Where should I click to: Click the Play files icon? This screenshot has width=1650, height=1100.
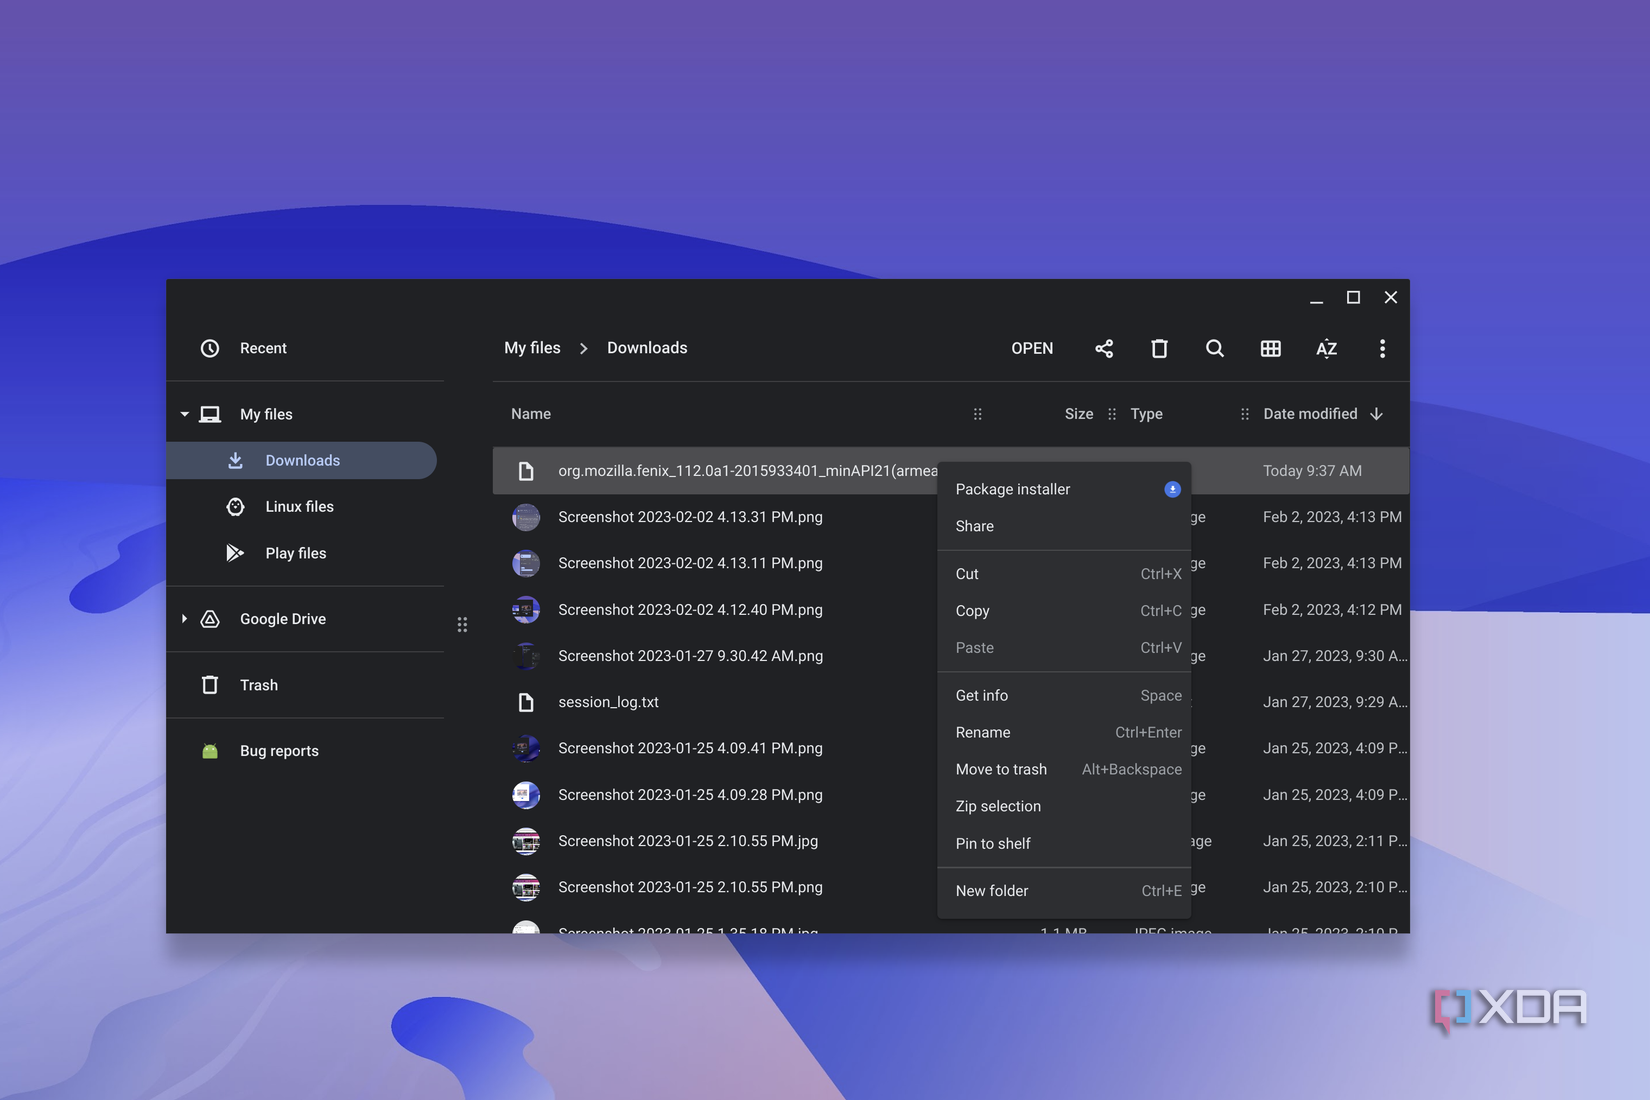click(235, 553)
